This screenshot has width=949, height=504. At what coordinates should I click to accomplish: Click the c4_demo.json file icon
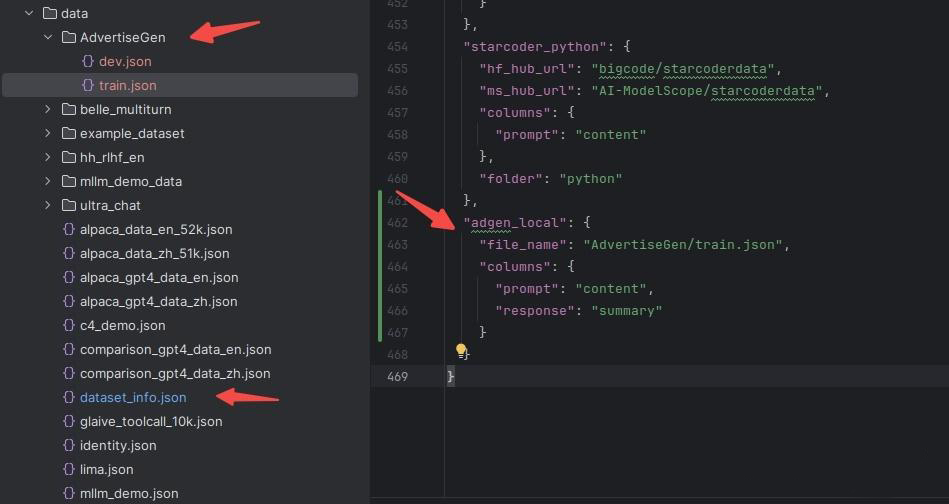point(69,326)
